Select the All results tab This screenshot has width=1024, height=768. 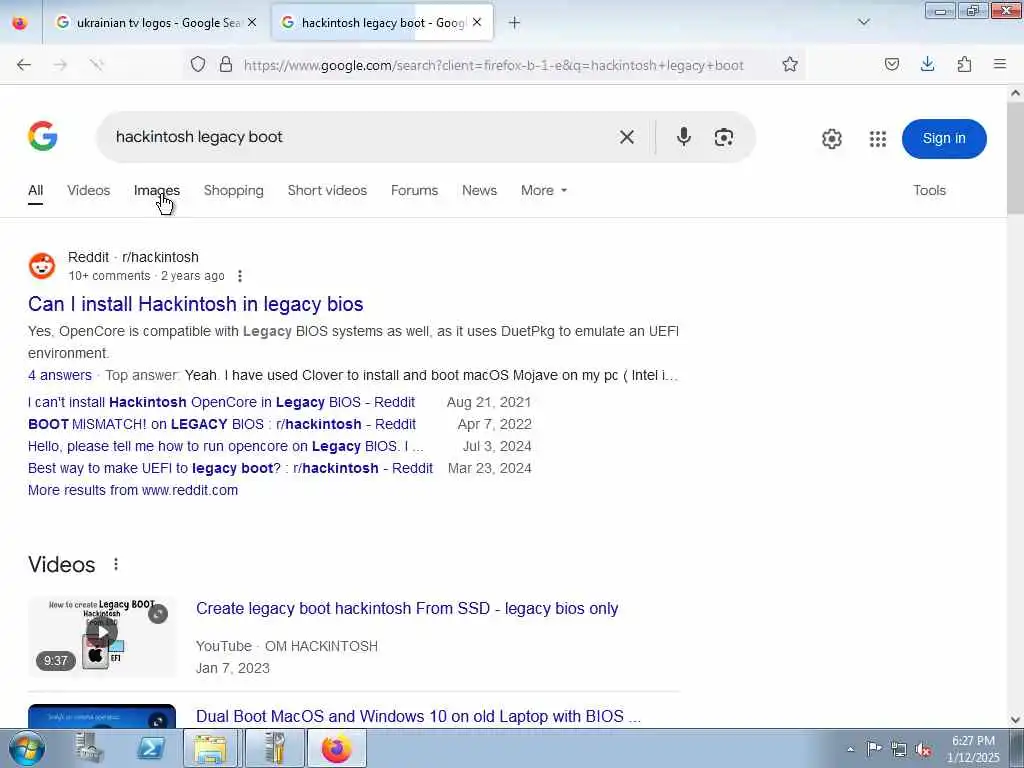[x=35, y=191]
